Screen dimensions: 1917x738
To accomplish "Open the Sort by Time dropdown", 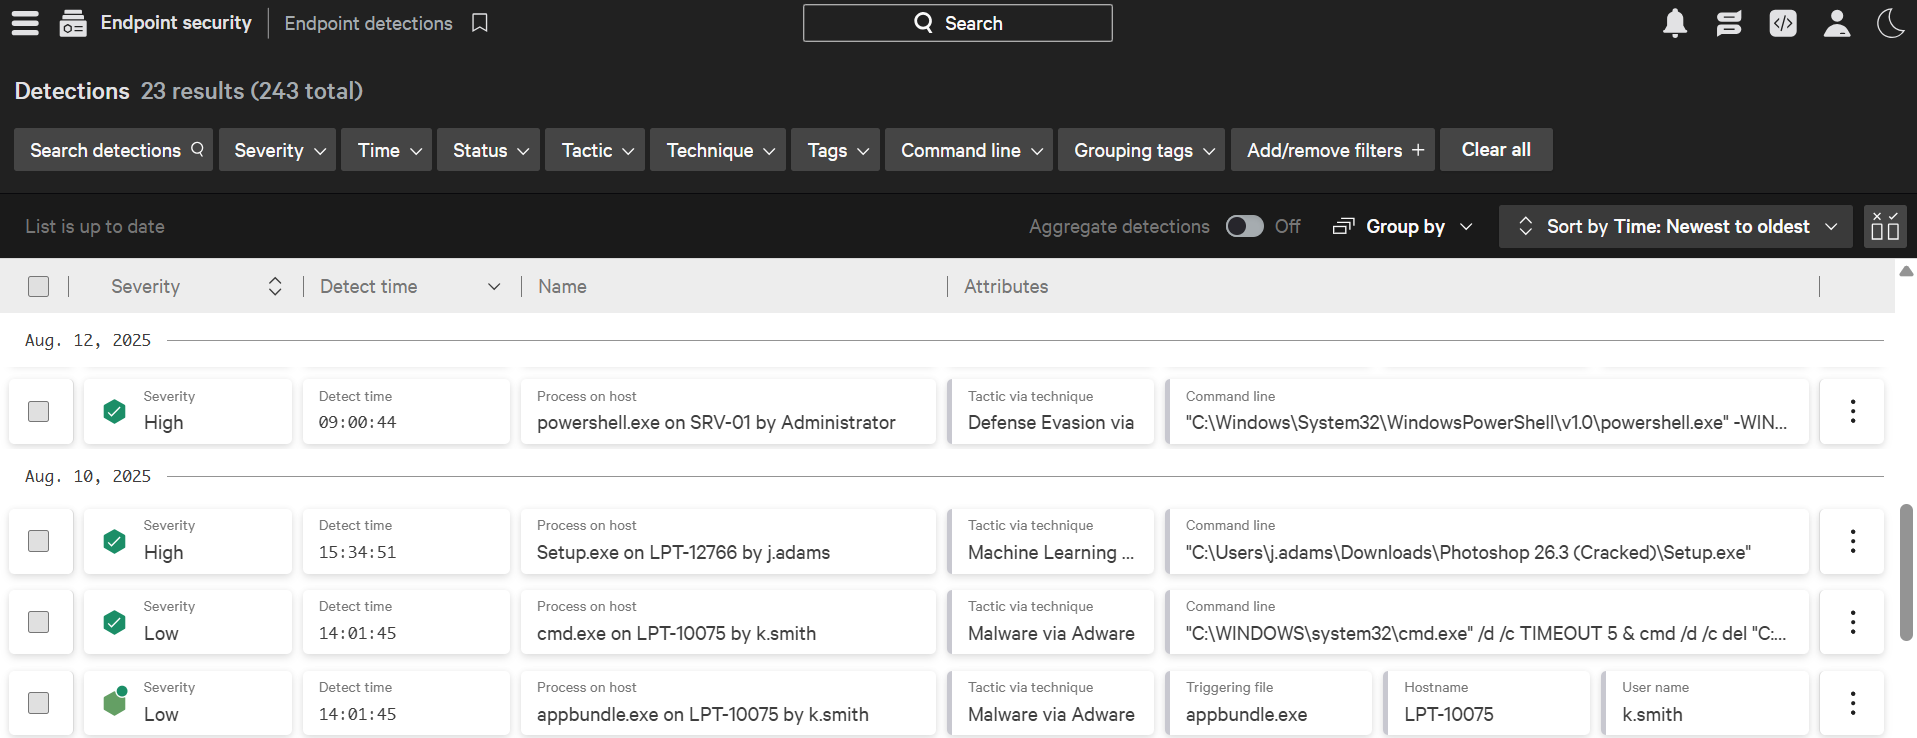I will (x=1676, y=227).
